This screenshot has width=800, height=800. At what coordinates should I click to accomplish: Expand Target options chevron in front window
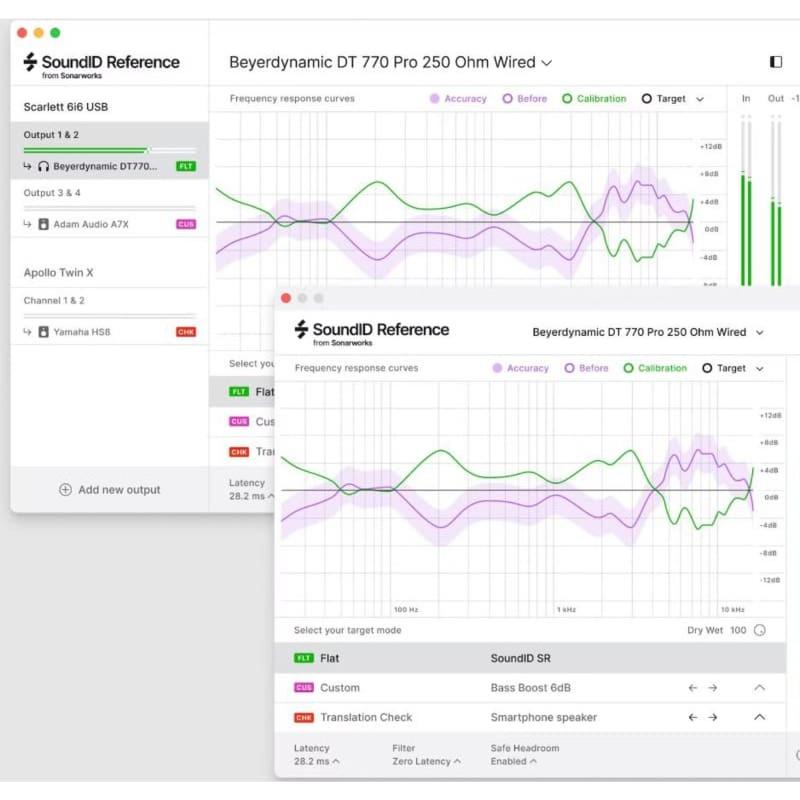coord(760,368)
